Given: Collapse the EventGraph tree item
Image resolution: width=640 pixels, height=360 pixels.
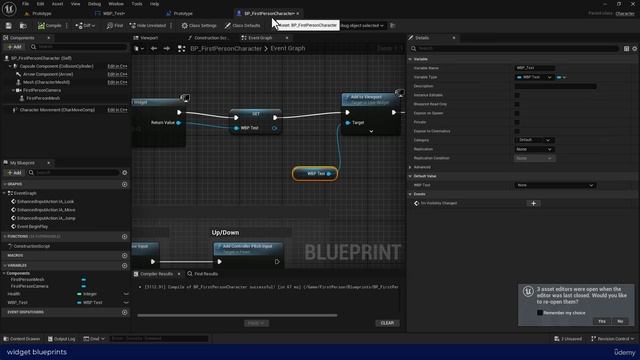Looking at the screenshot, I should pos(5,193).
